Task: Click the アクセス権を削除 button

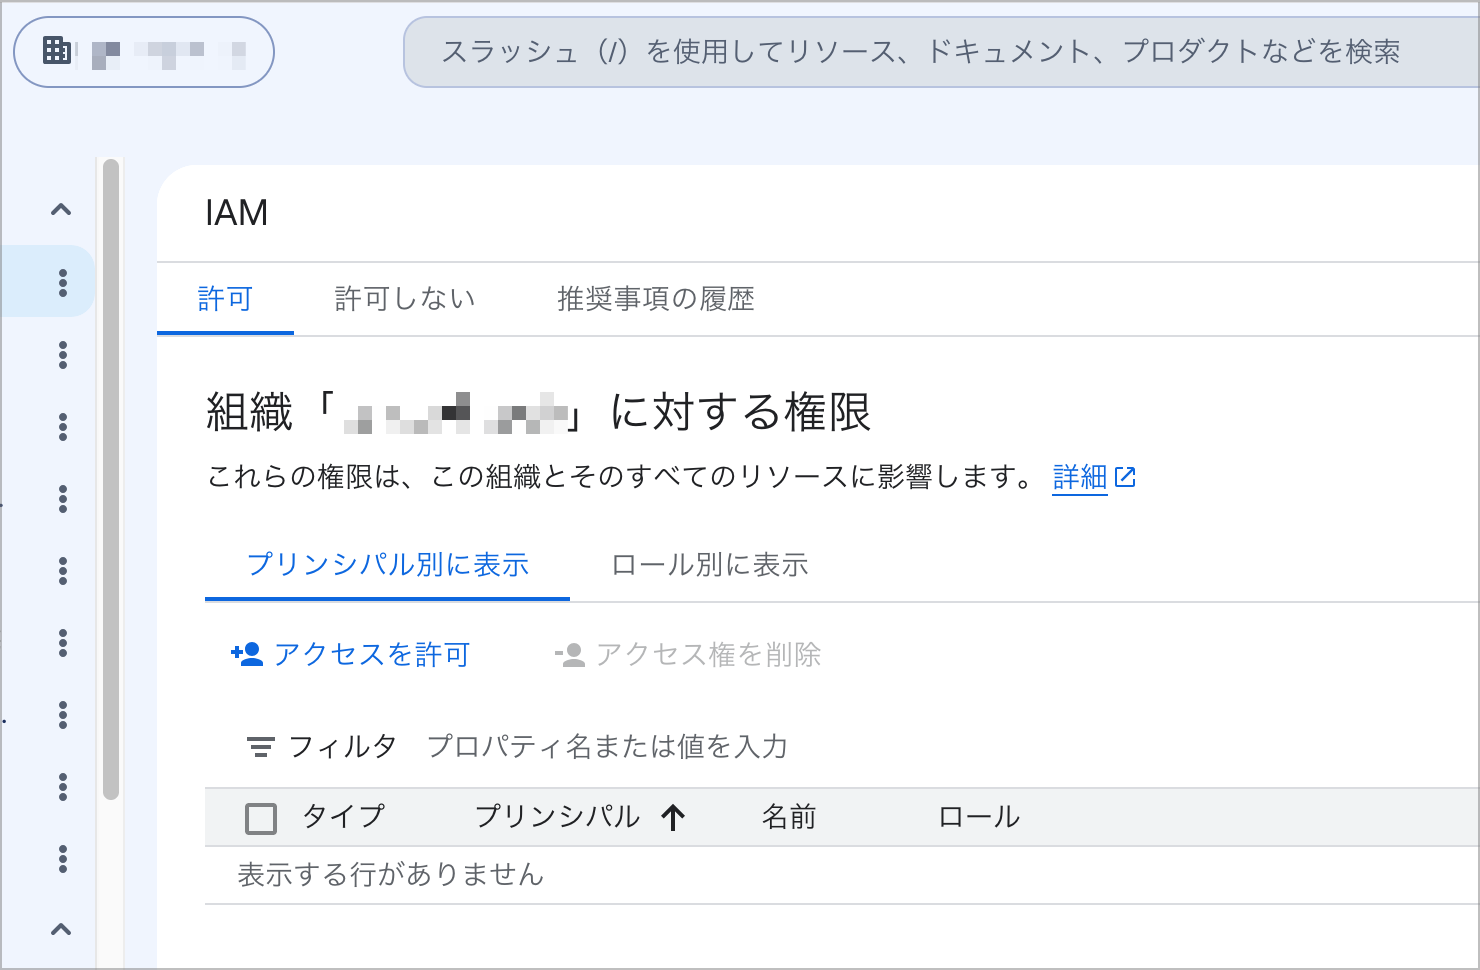Action: (x=688, y=655)
